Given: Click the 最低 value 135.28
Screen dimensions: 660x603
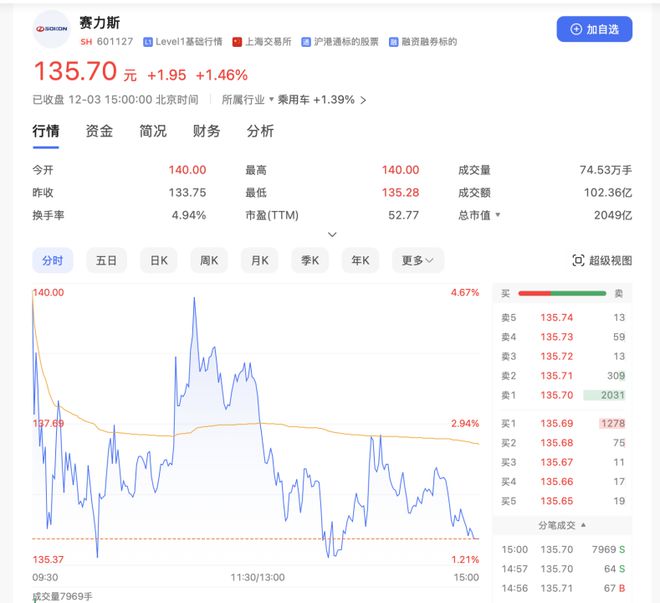Looking at the screenshot, I should coord(400,193).
